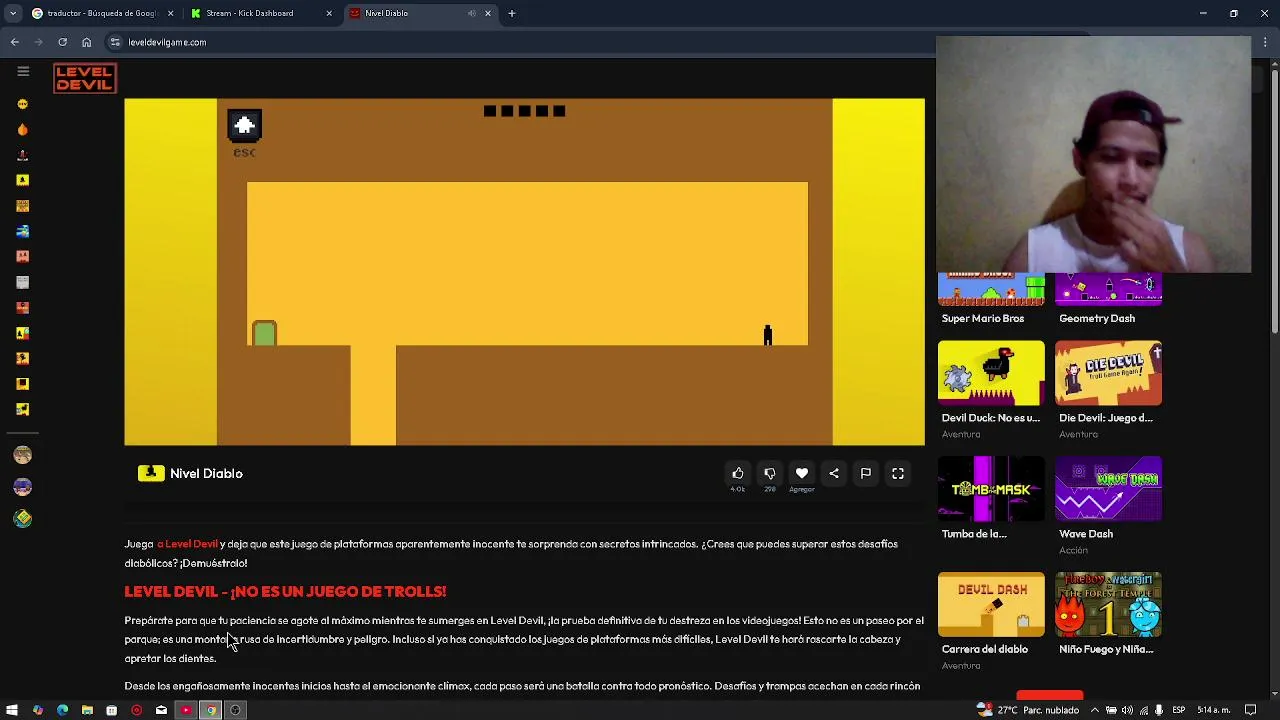Close the Stream Kick Dashboard tab
Image resolution: width=1280 pixels, height=720 pixels.
pyautogui.click(x=329, y=13)
